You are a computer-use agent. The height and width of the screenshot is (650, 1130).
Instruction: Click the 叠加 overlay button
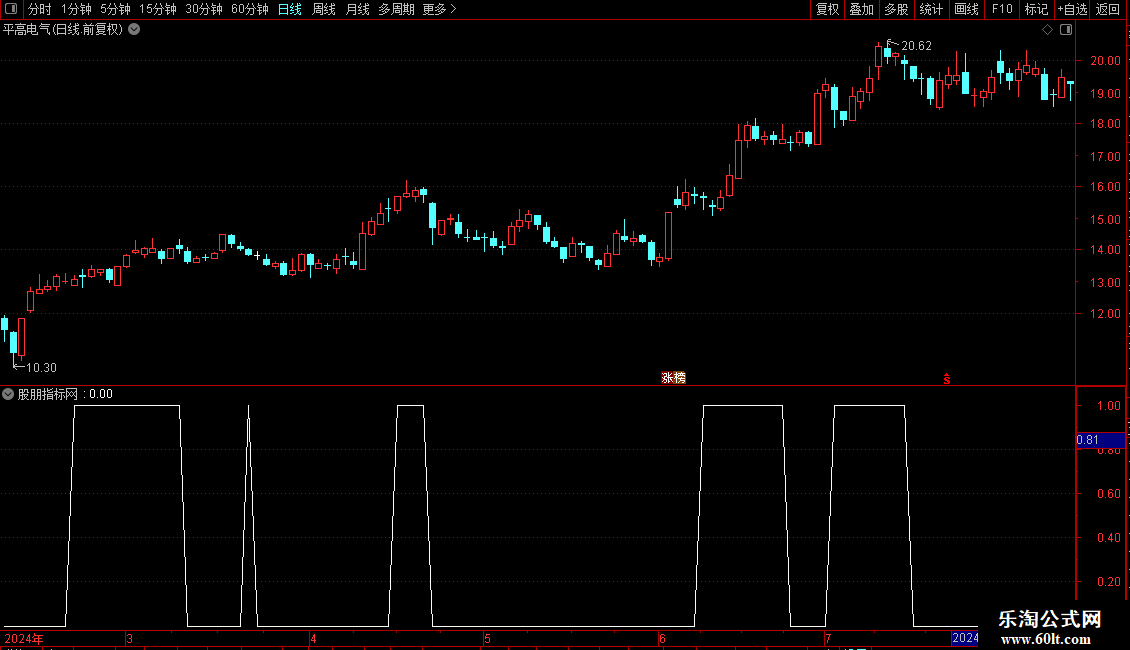[861, 9]
